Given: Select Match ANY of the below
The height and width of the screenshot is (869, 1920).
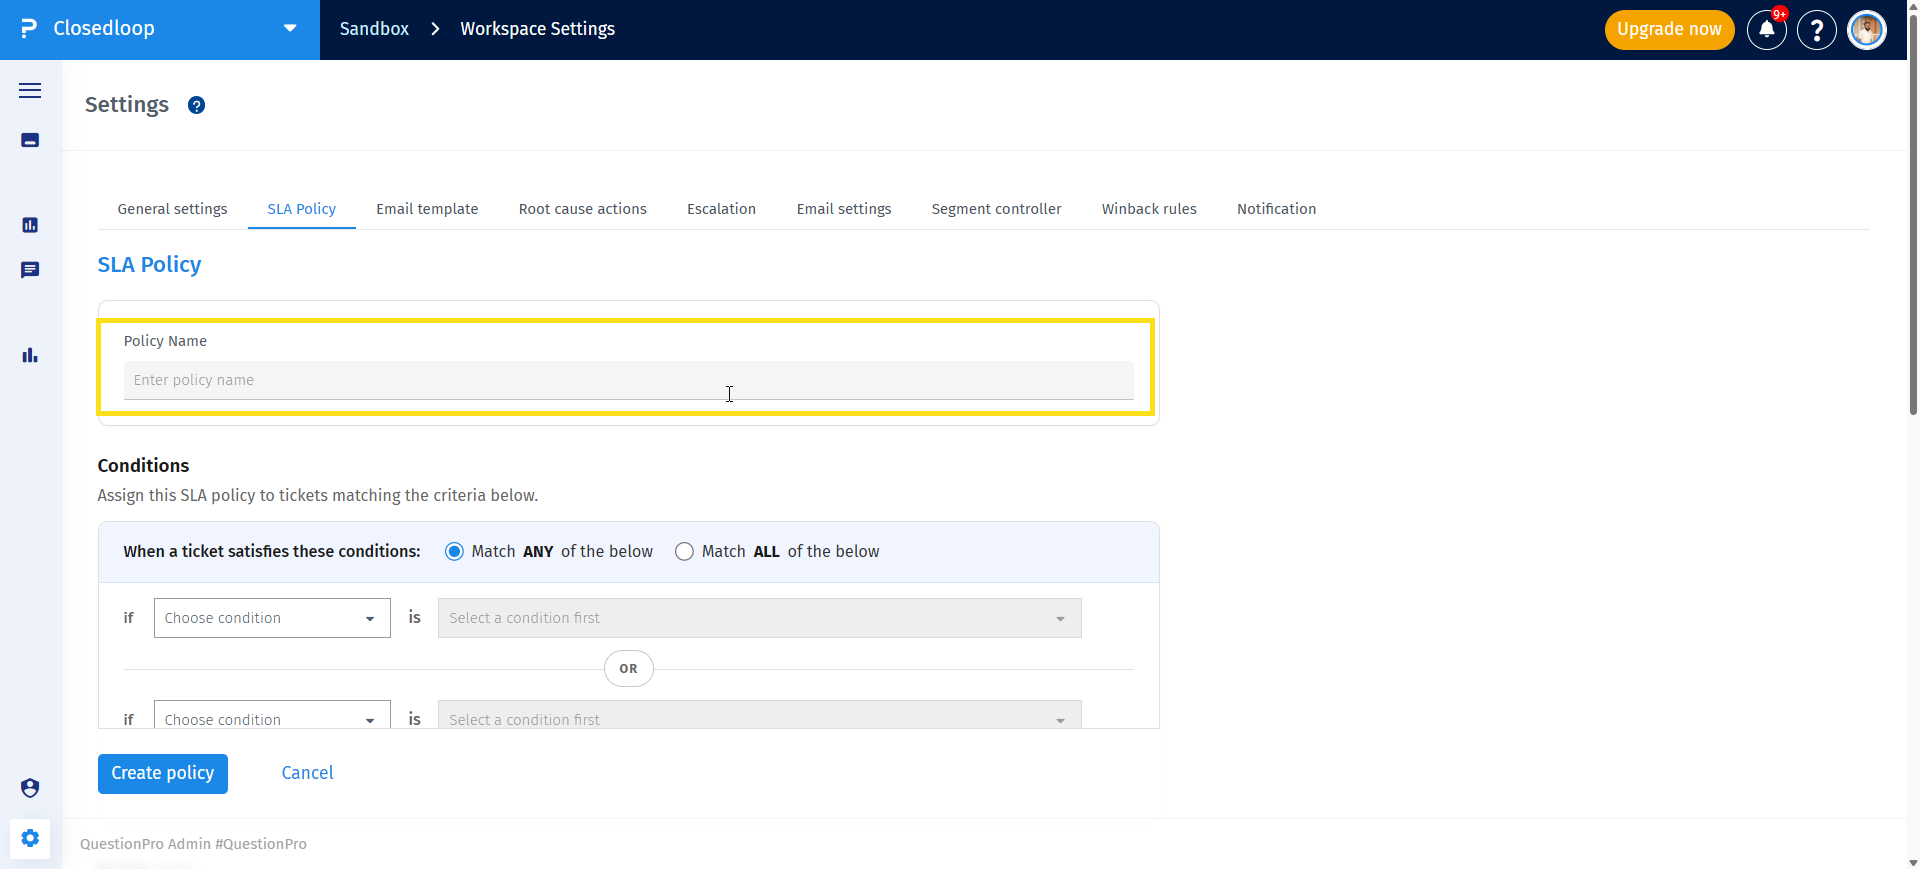Looking at the screenshot, I should (454, 552).
